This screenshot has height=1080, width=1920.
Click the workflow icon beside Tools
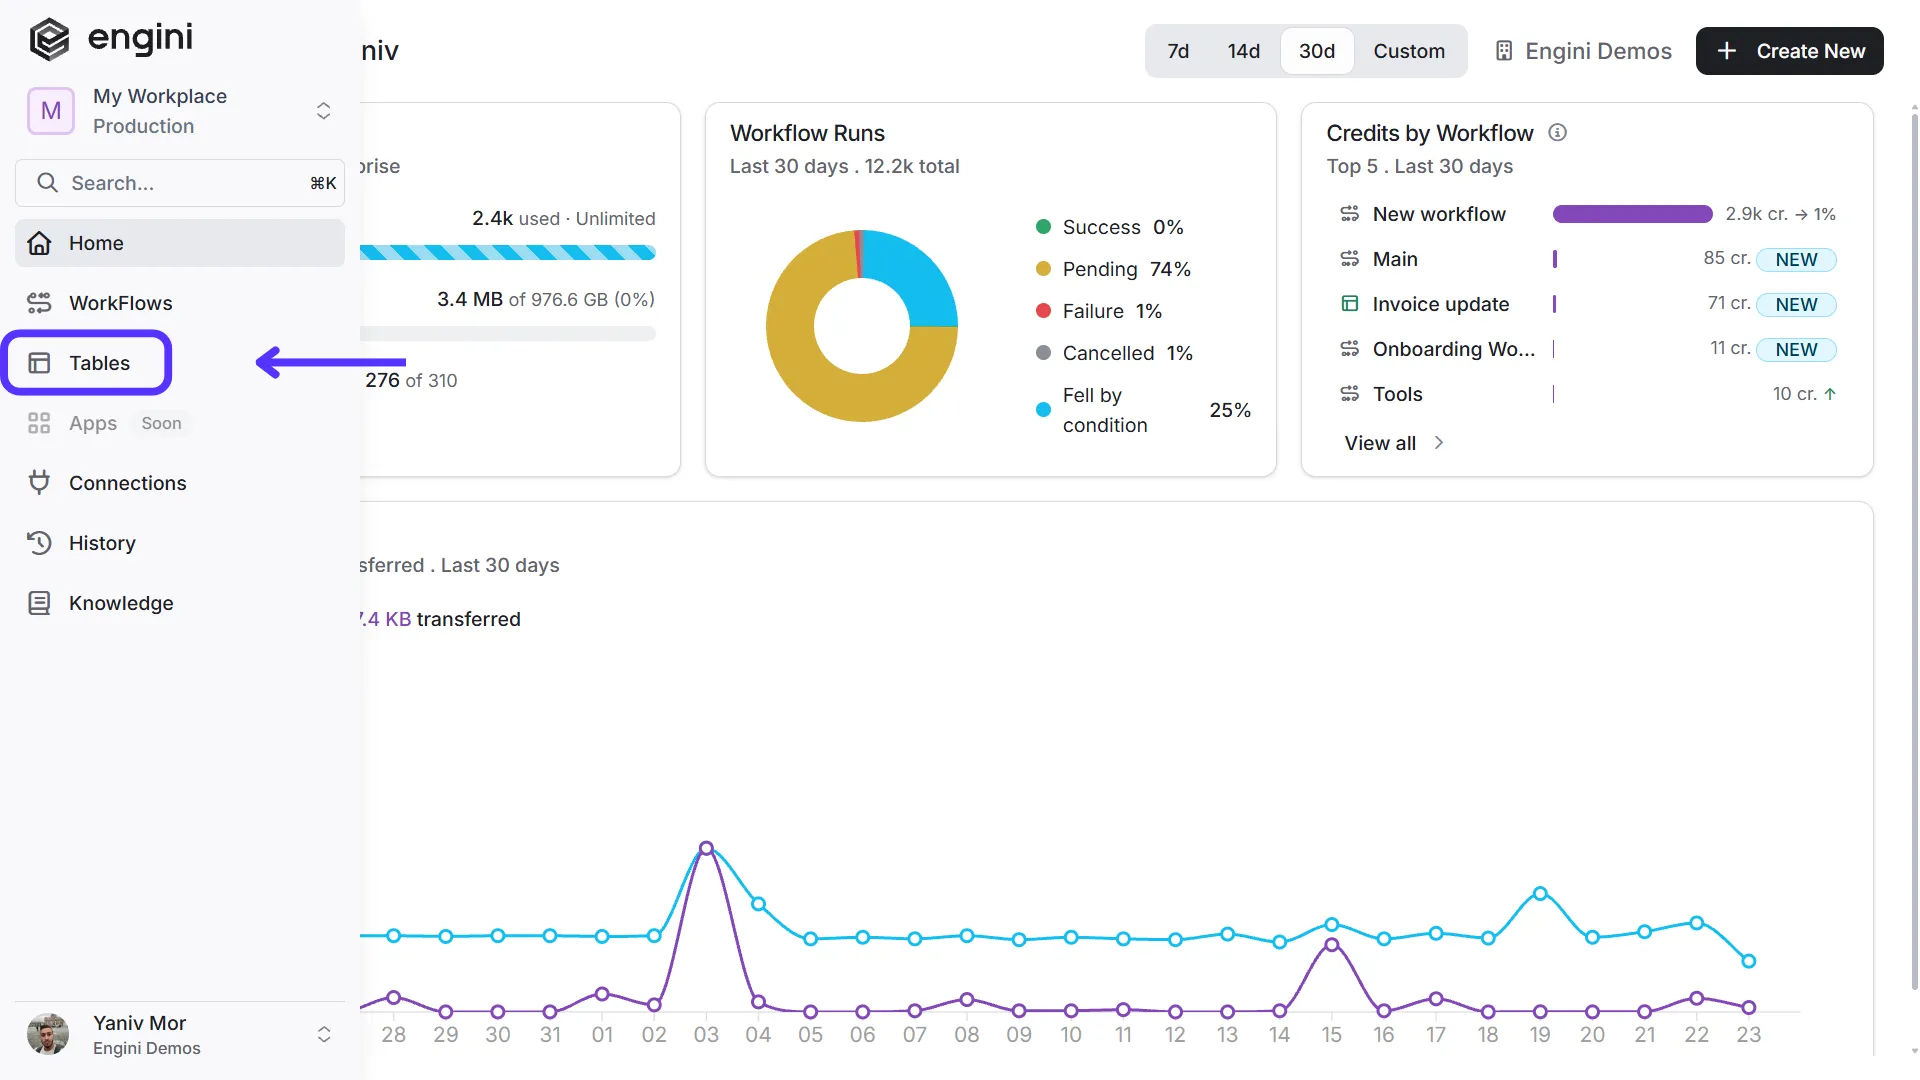coord(1349,394)
